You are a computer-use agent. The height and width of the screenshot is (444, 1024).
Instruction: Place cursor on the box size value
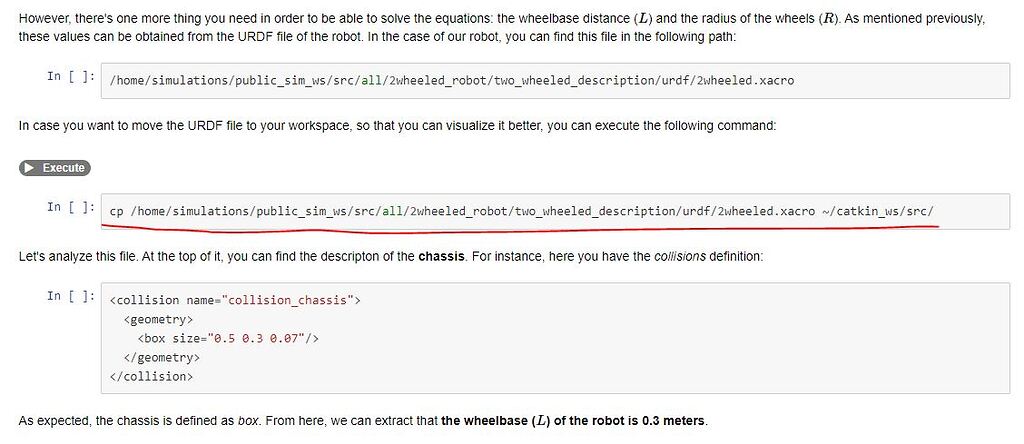tap(268, 338)
